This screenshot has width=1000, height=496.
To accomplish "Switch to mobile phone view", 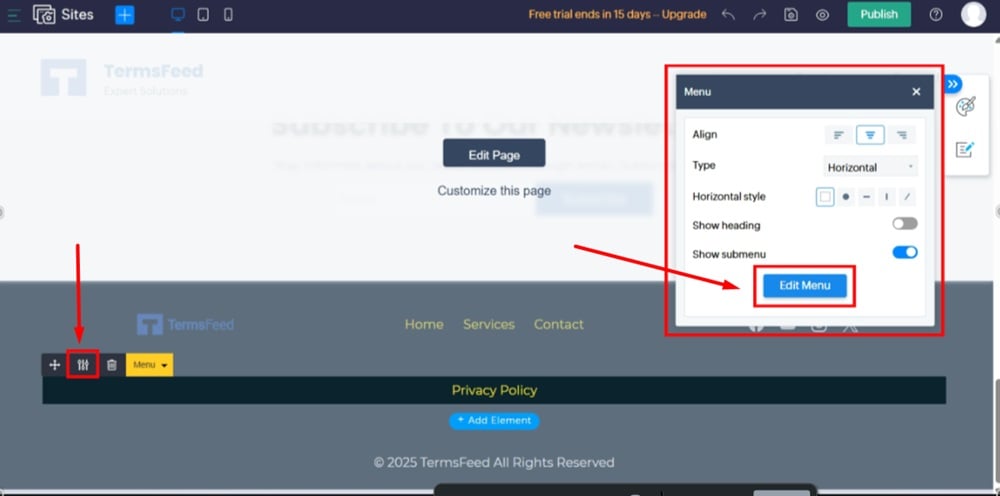I will pyautogui.click(x=228, y=15).
